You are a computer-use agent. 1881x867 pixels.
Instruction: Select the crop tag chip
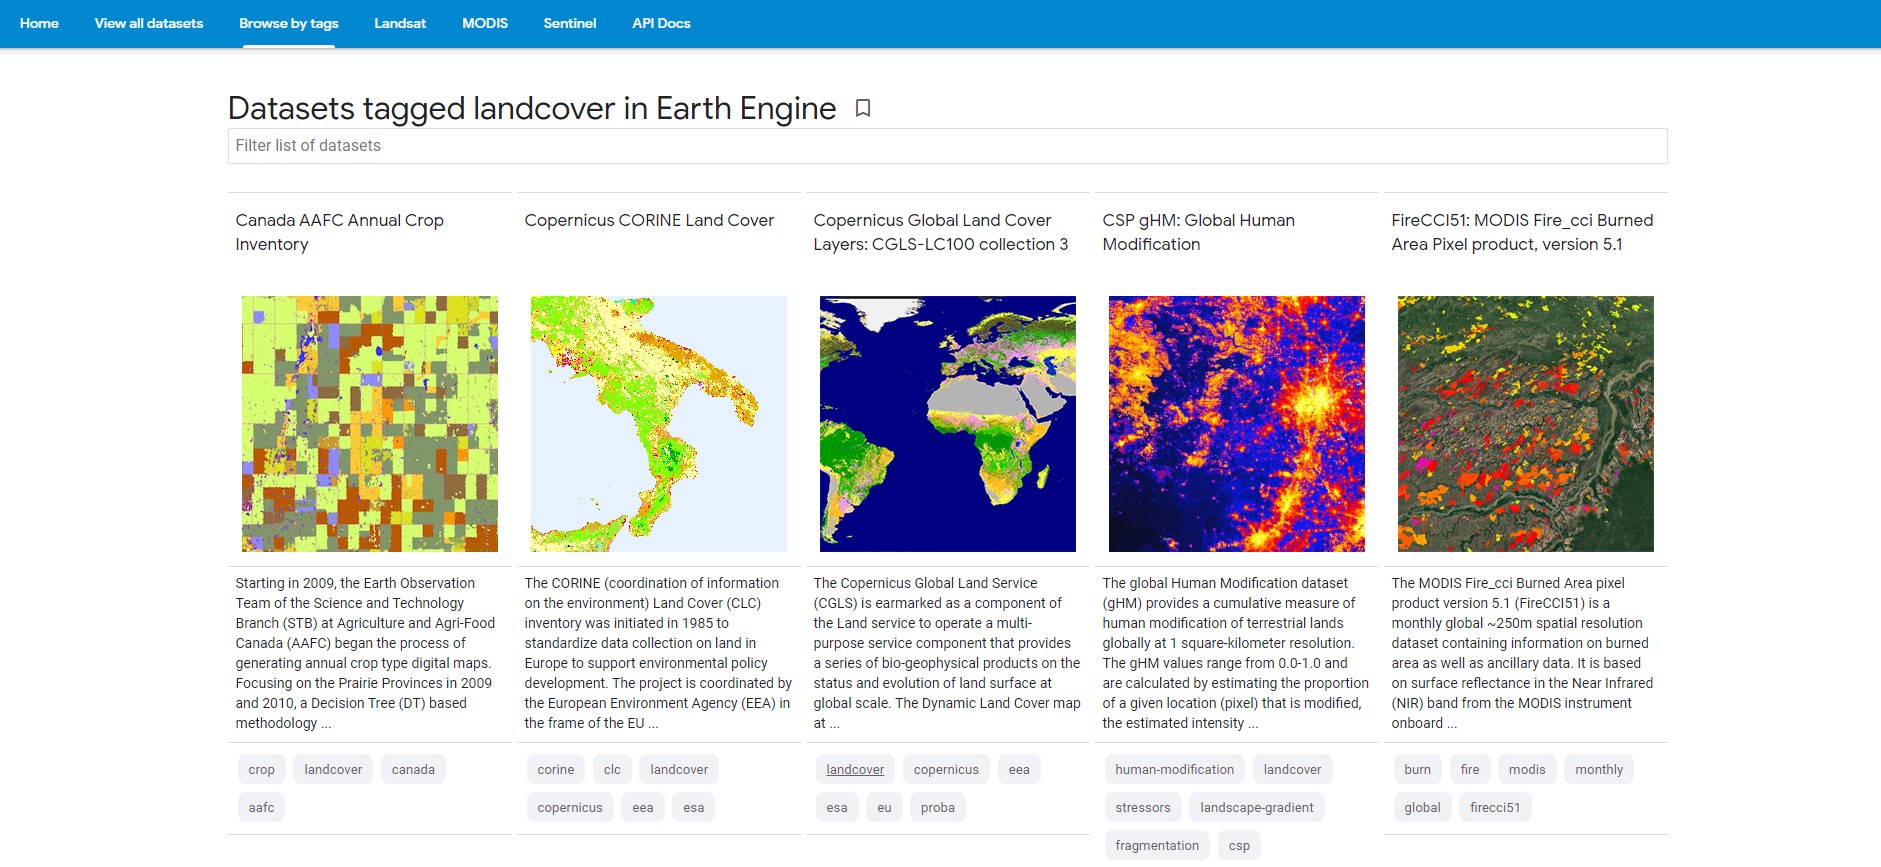click(261, 769)
